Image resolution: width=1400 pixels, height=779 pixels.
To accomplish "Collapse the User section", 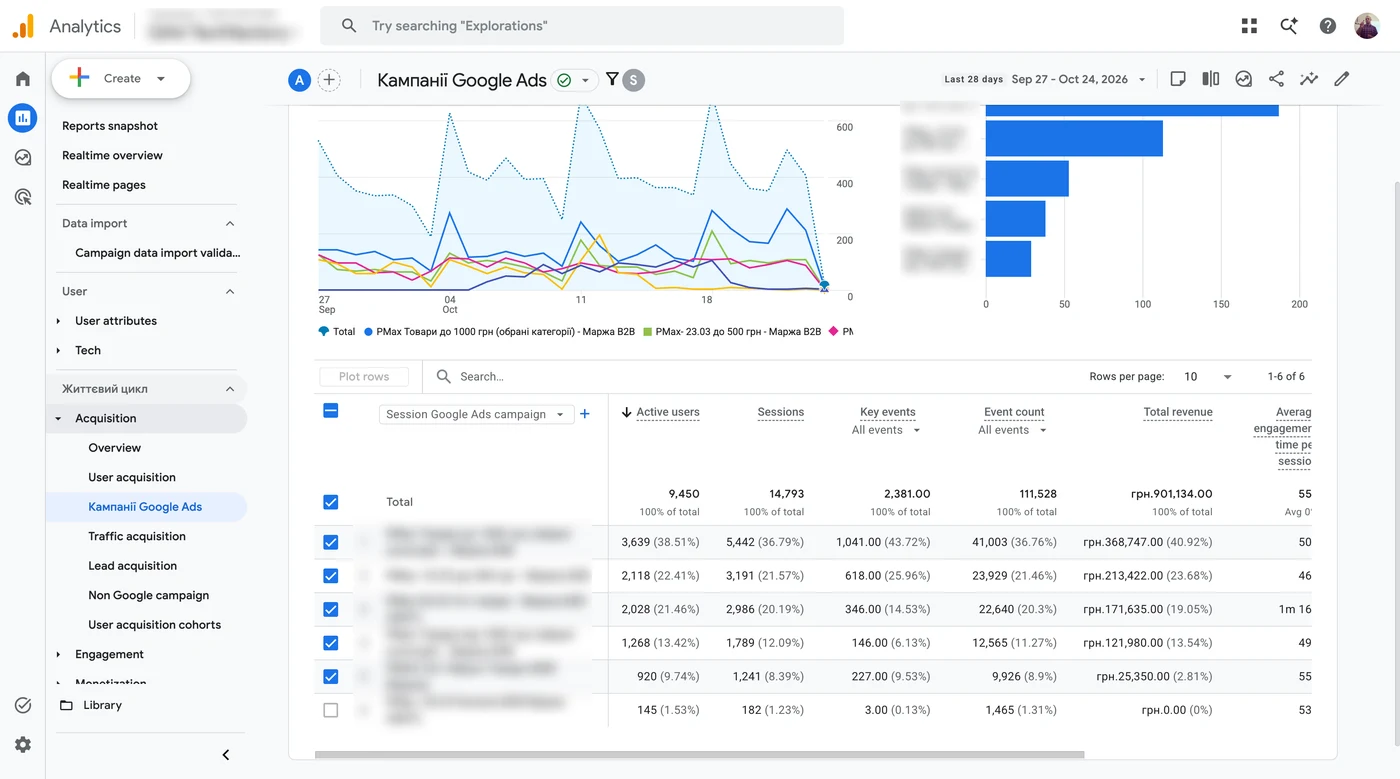I will pos(230,292).
